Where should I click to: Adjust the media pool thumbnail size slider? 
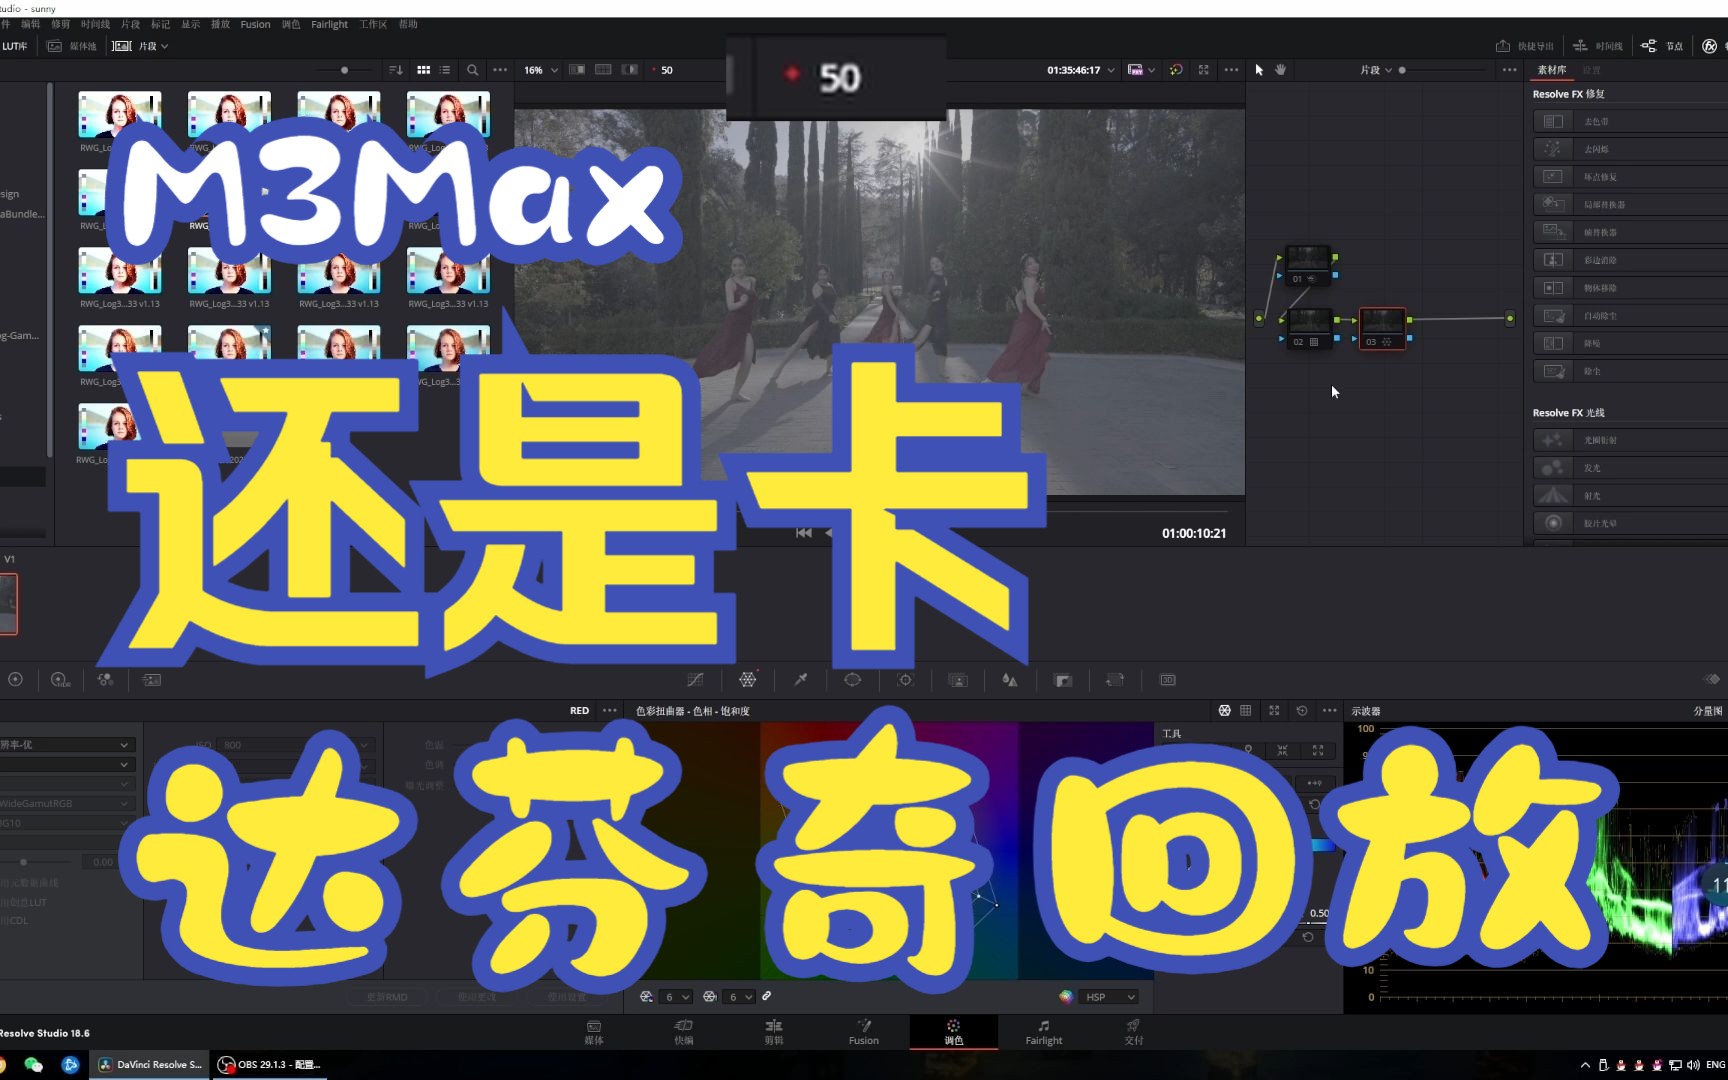pyautogui.click(x=345, y=70)
